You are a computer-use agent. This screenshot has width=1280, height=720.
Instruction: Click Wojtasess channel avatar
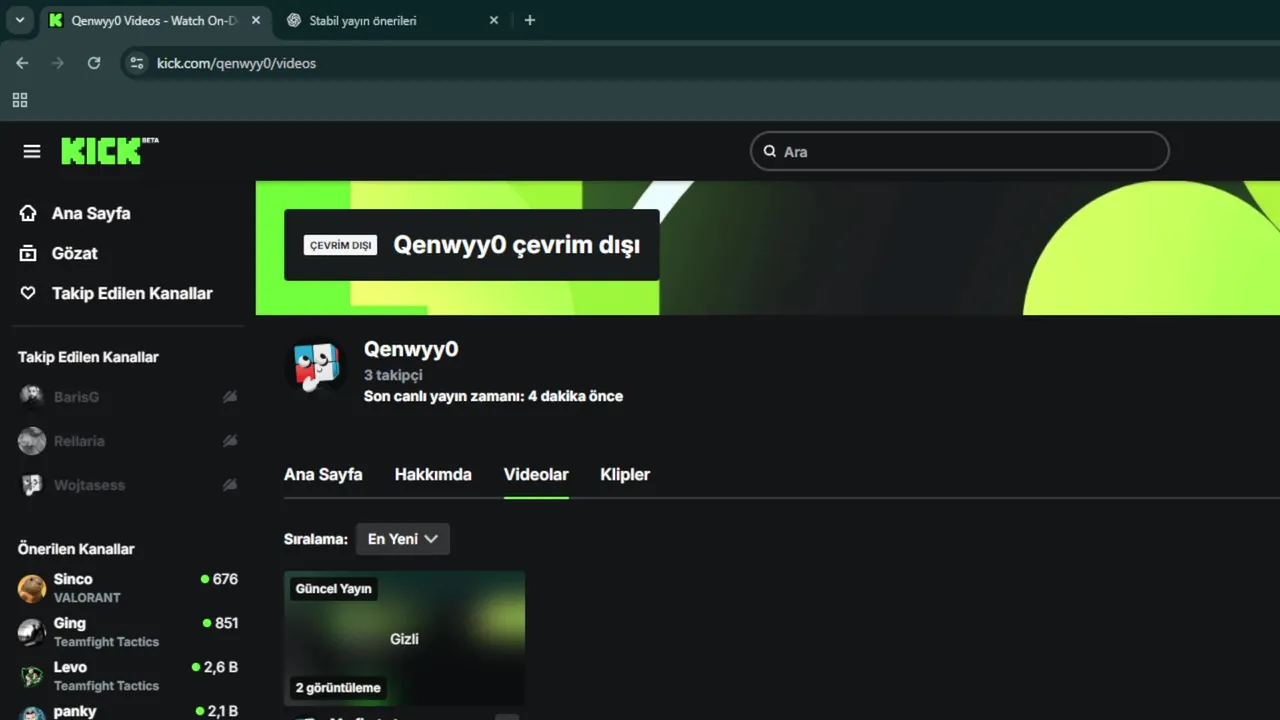coord(32,485)
